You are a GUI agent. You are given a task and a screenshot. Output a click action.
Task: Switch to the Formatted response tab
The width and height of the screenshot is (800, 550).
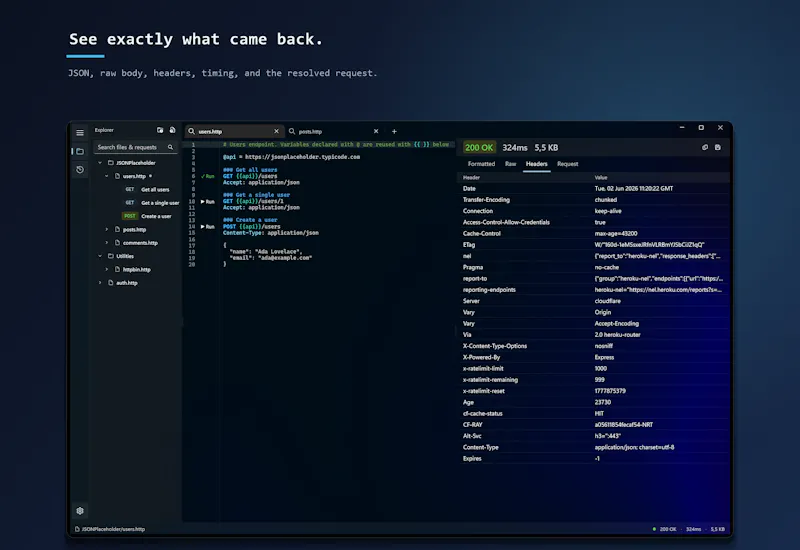point(481,164)
